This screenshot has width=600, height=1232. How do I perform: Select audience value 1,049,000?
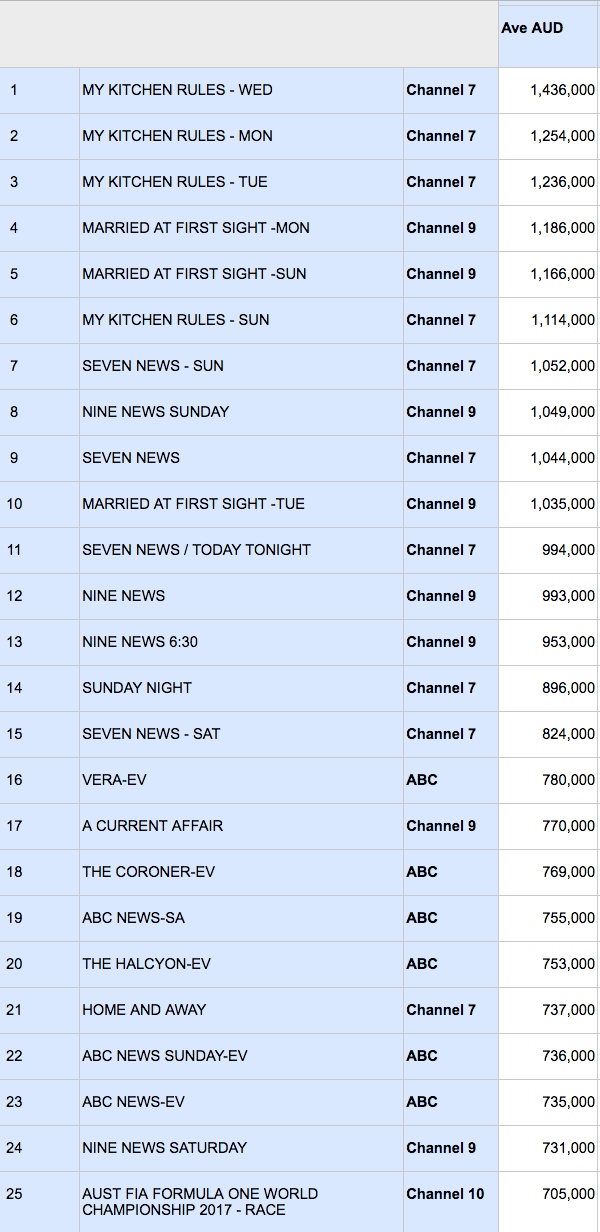pos(548,412)
